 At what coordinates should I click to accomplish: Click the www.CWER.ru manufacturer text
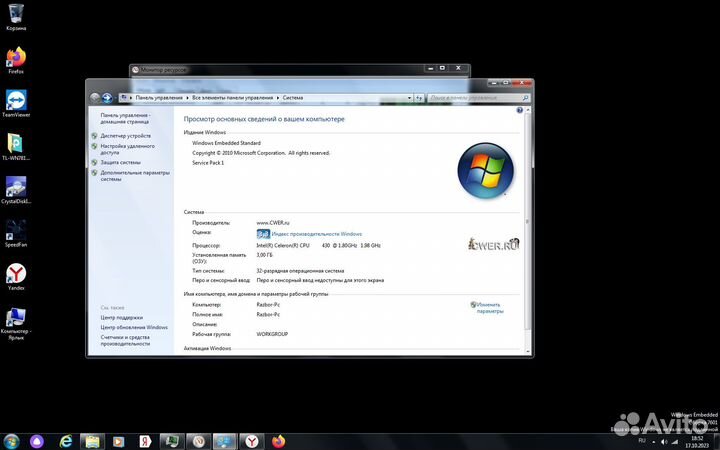(x=273, y=223)
